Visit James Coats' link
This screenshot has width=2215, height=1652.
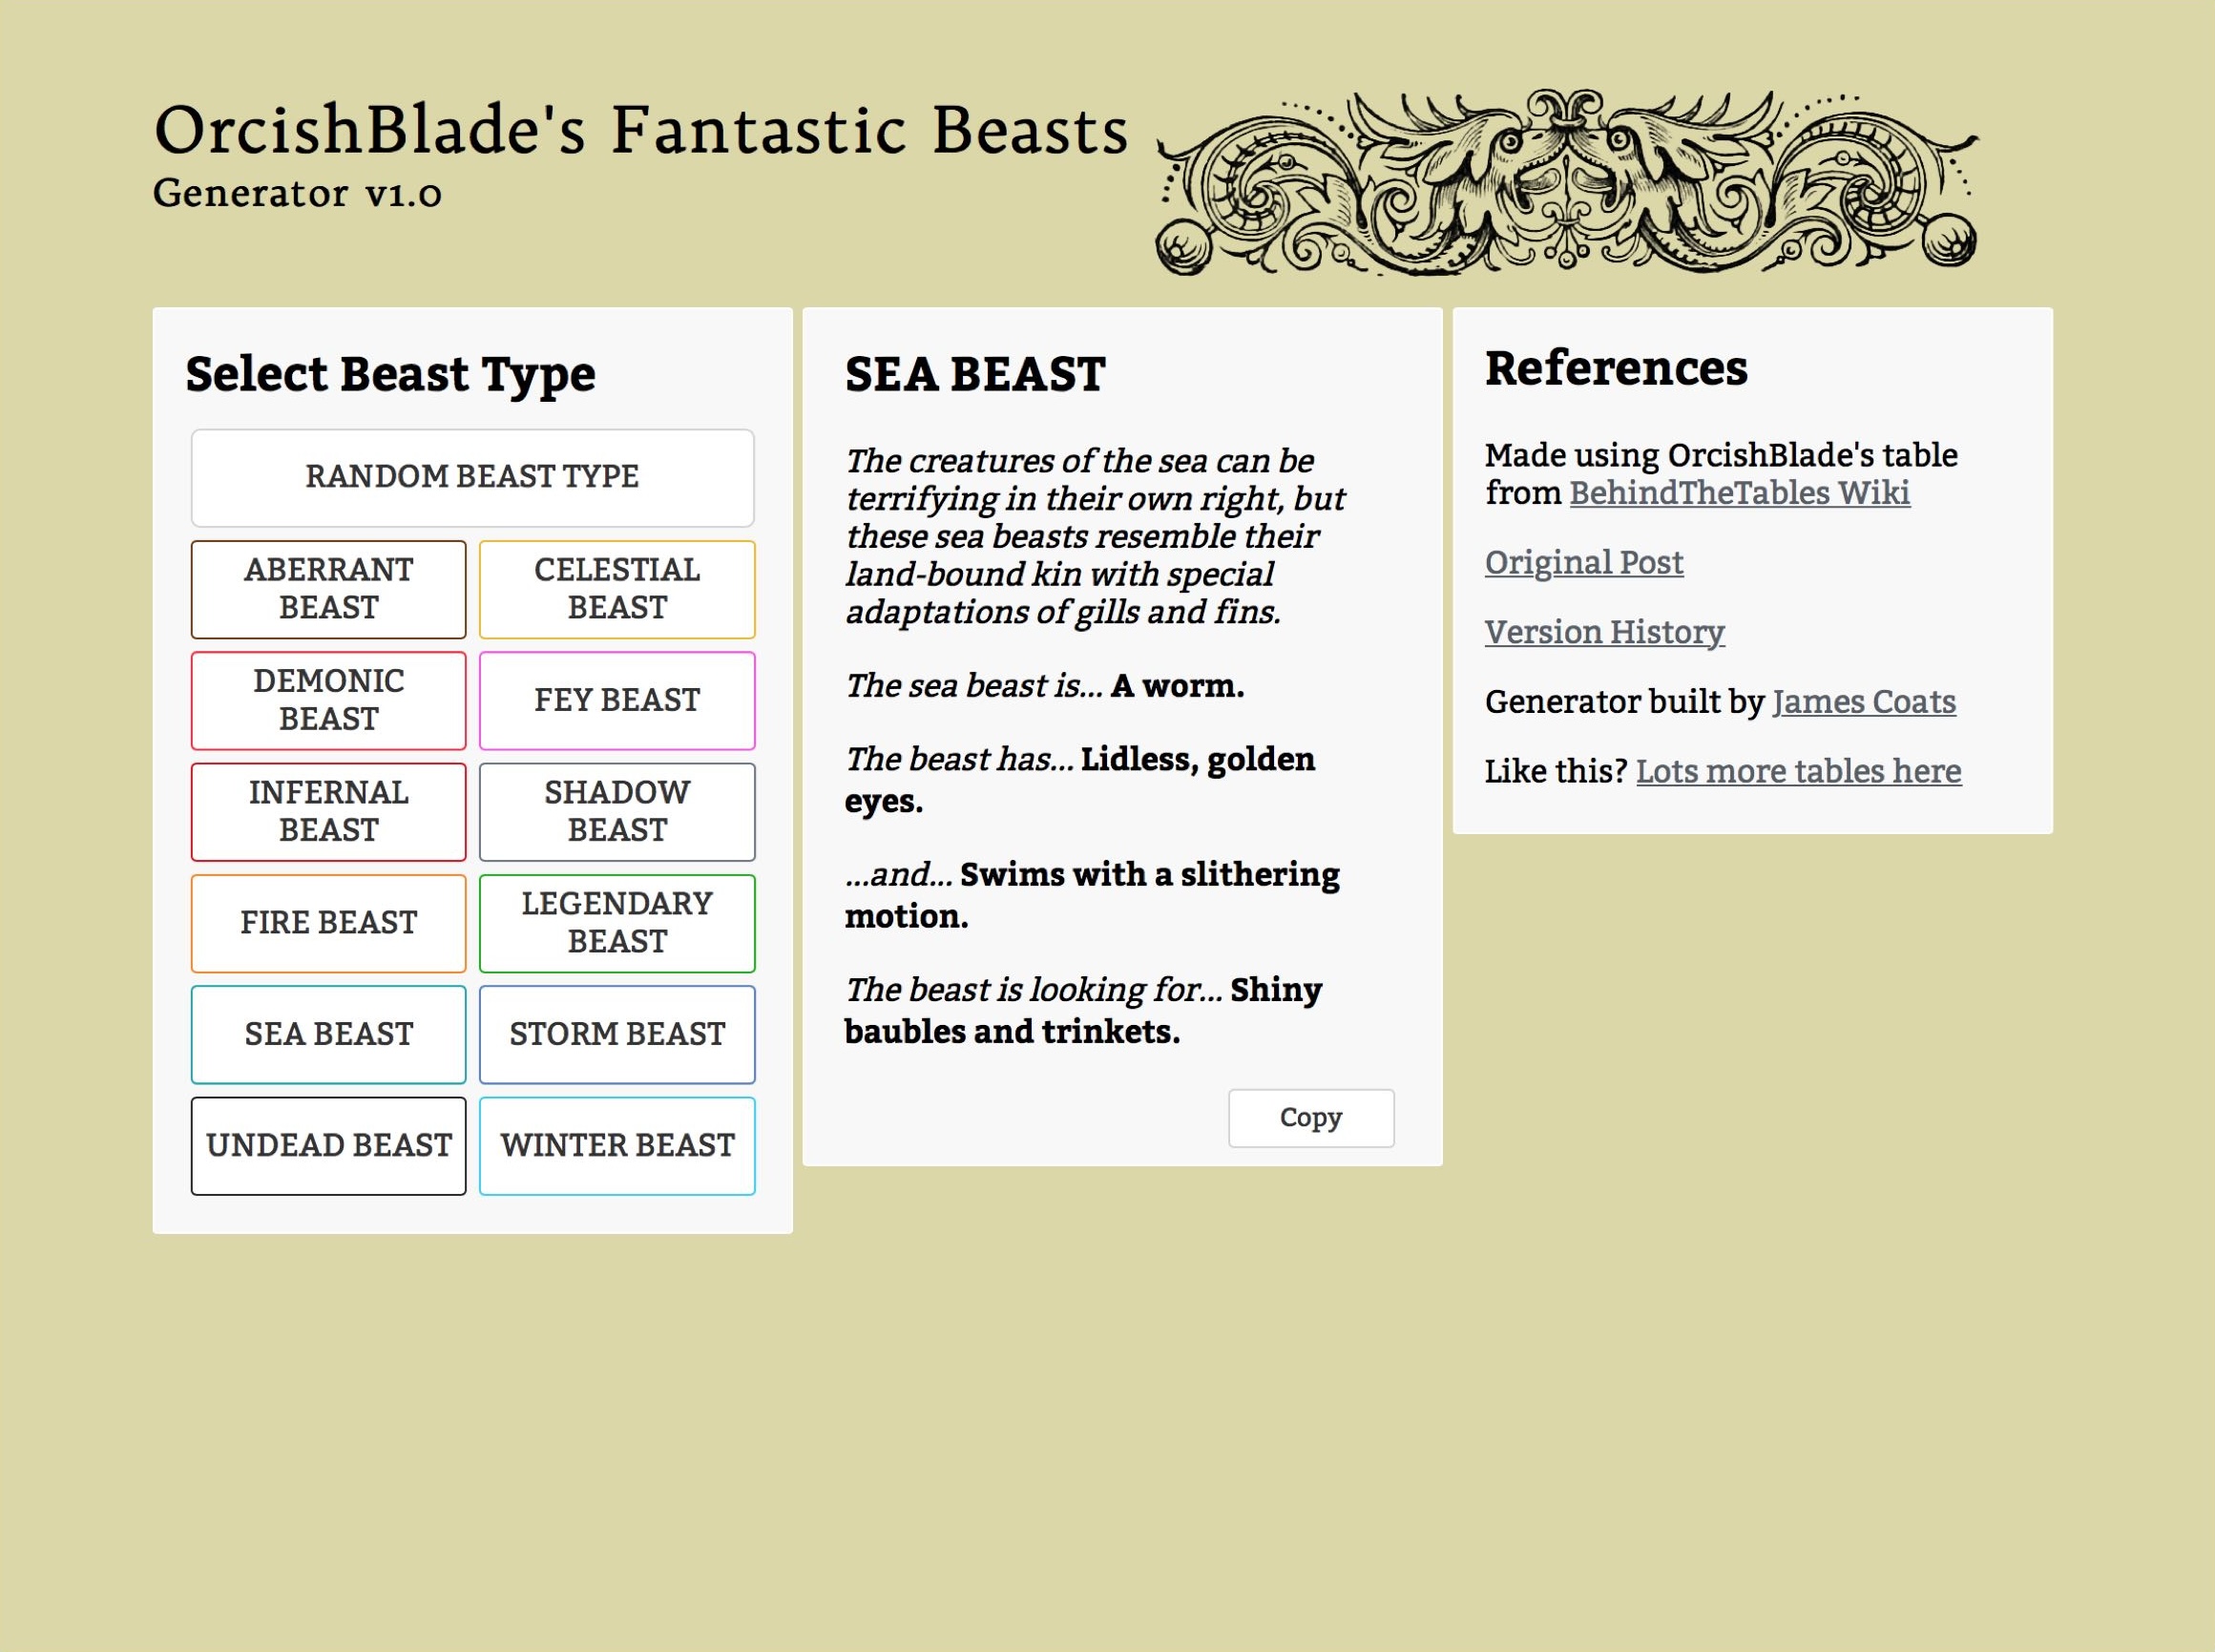pyautogui.click(x=1864, y=702)
